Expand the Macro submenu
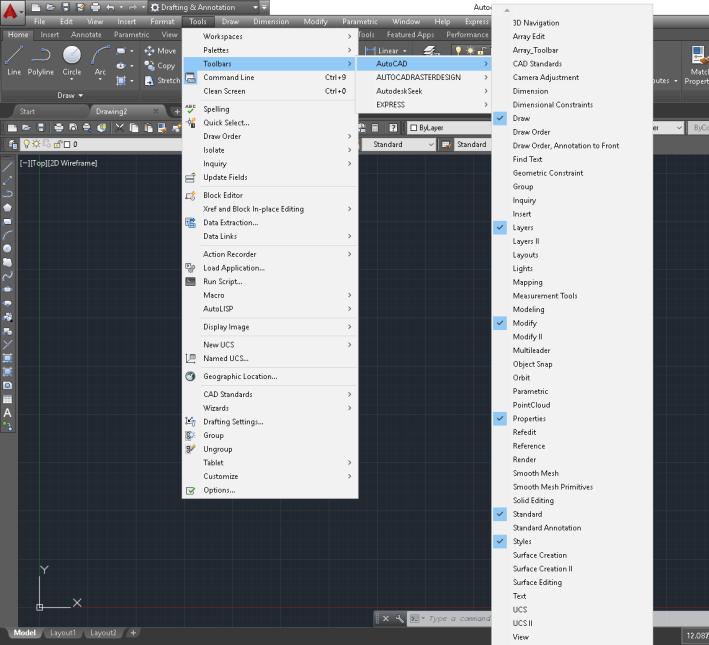The width and height of the screenshot is (709, 645). point(270,295)
